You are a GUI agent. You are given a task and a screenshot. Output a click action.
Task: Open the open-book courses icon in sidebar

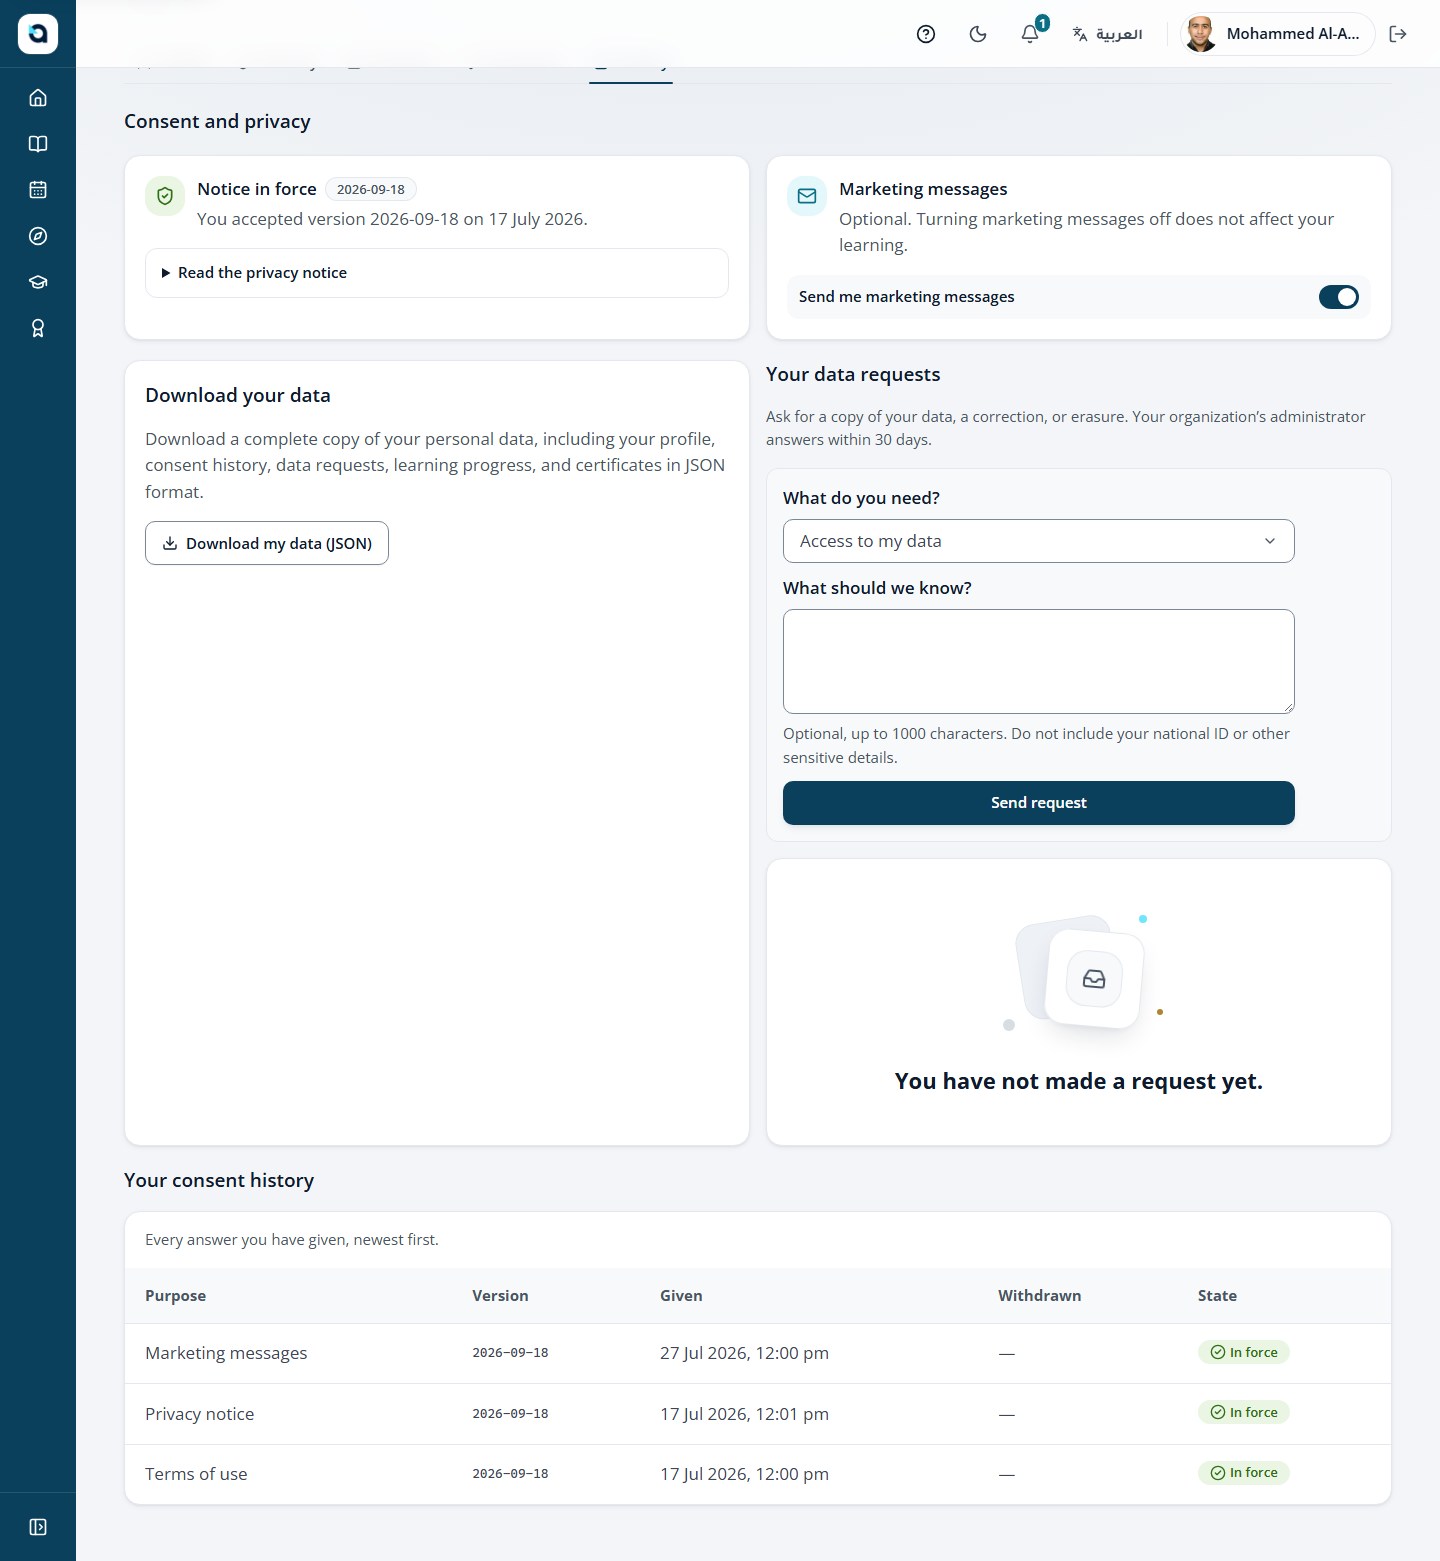[x=38, y=144]
